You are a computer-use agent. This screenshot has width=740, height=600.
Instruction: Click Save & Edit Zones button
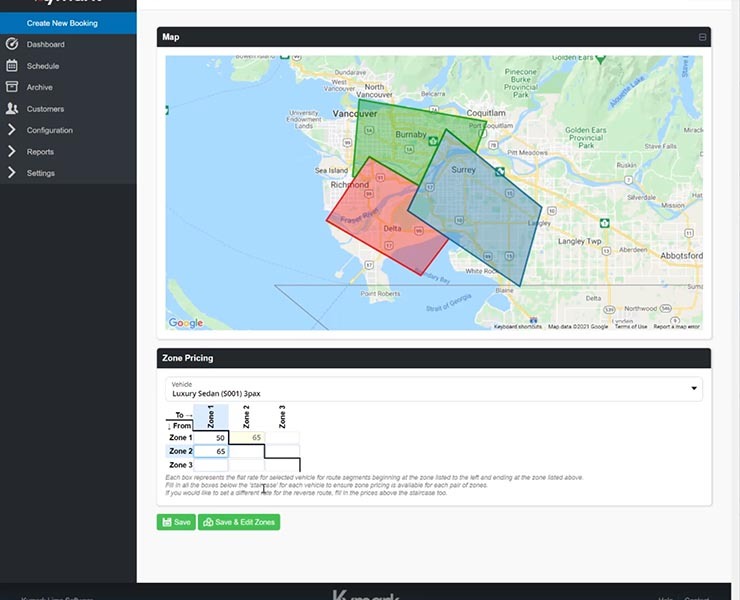coord(239,522)
